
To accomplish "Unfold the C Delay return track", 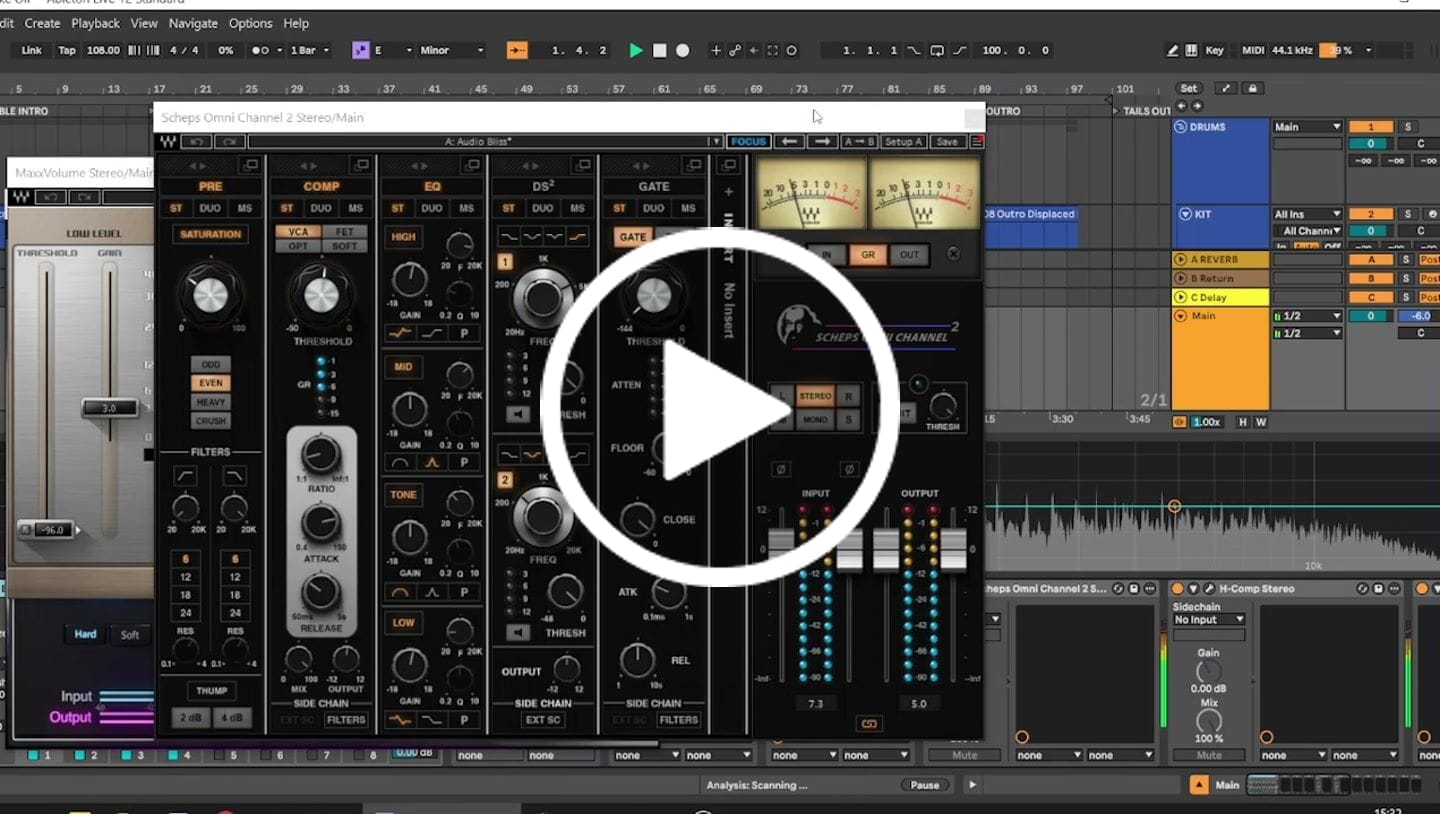I will coord(1181,298).
